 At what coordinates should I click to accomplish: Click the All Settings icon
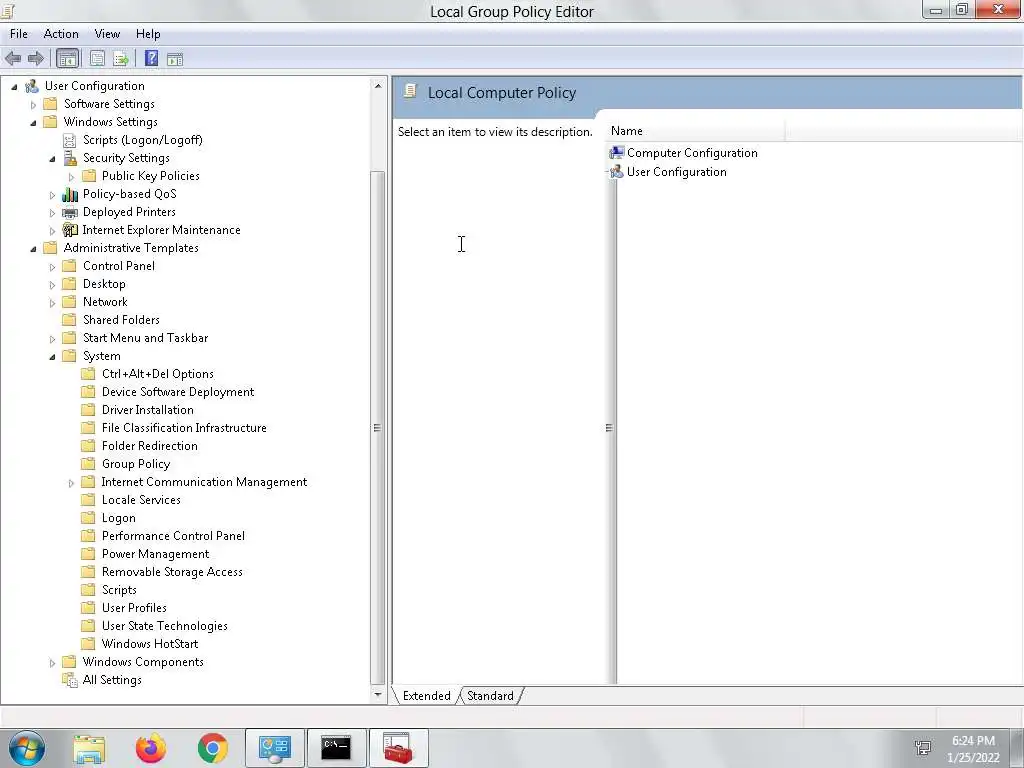point(70,680)
